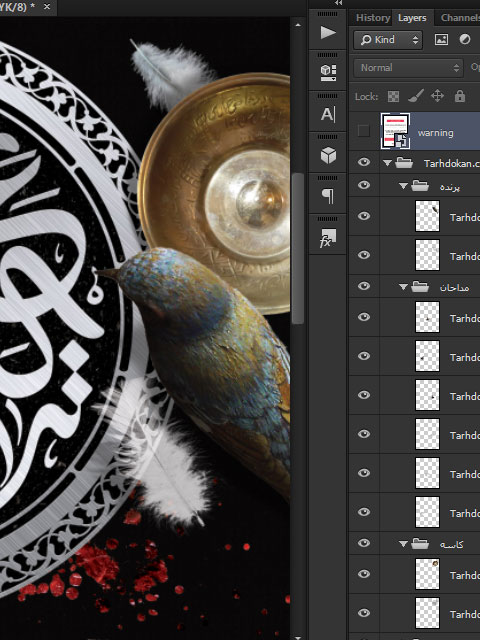Collapse the Tarhdokan group
Screen dimensions: 480x640
pos(387,163)
